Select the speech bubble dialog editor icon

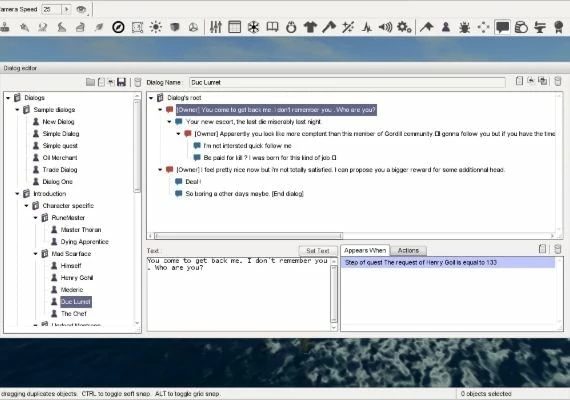[x=502, y=27]
